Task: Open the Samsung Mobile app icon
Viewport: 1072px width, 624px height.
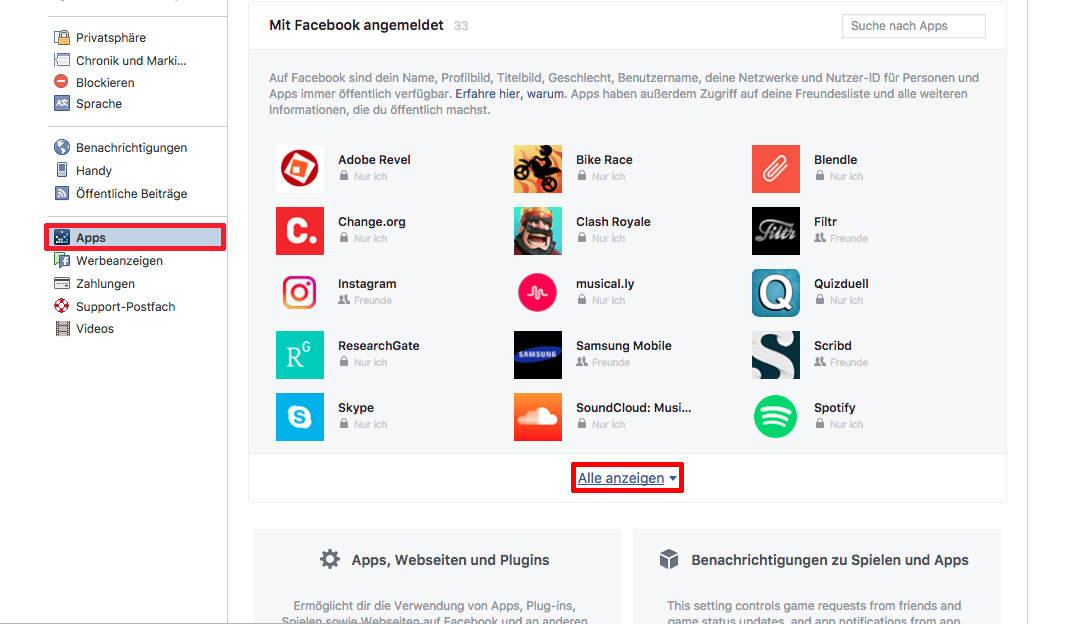Action: click(x=537, y=355)
